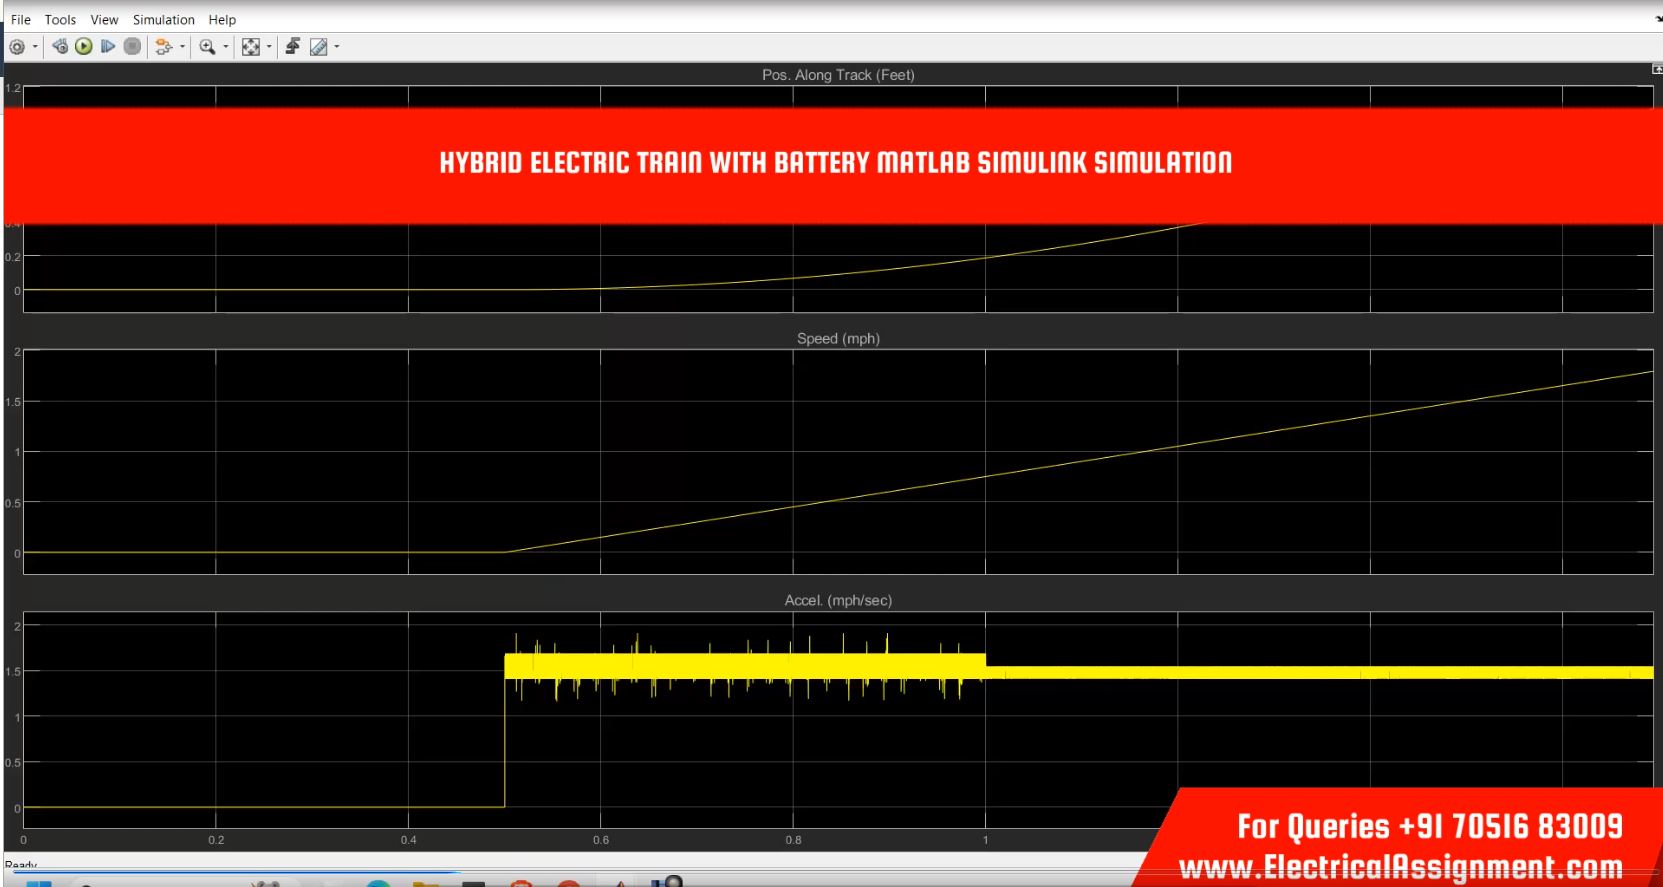Open the scope Configuration Properties gear
1663x887 pixels.
pyautogui.click(x=17, y=47)
